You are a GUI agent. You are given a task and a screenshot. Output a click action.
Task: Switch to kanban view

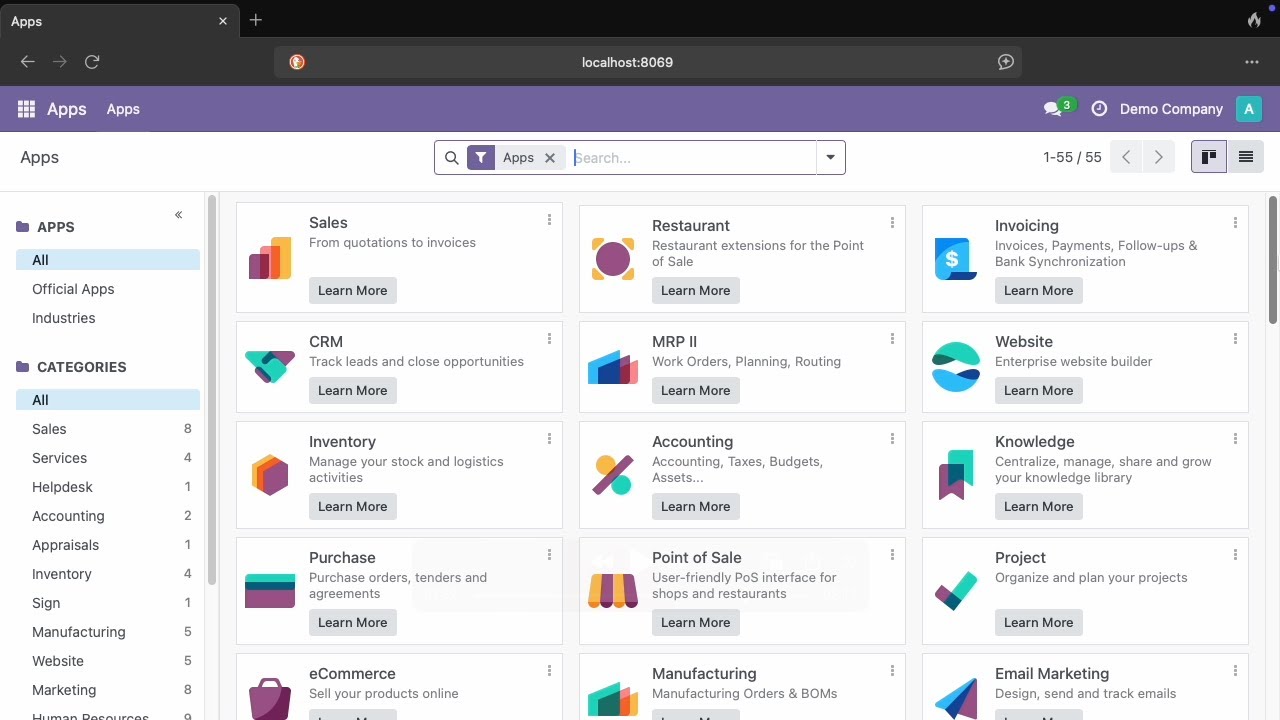[x=1209, y=157]
